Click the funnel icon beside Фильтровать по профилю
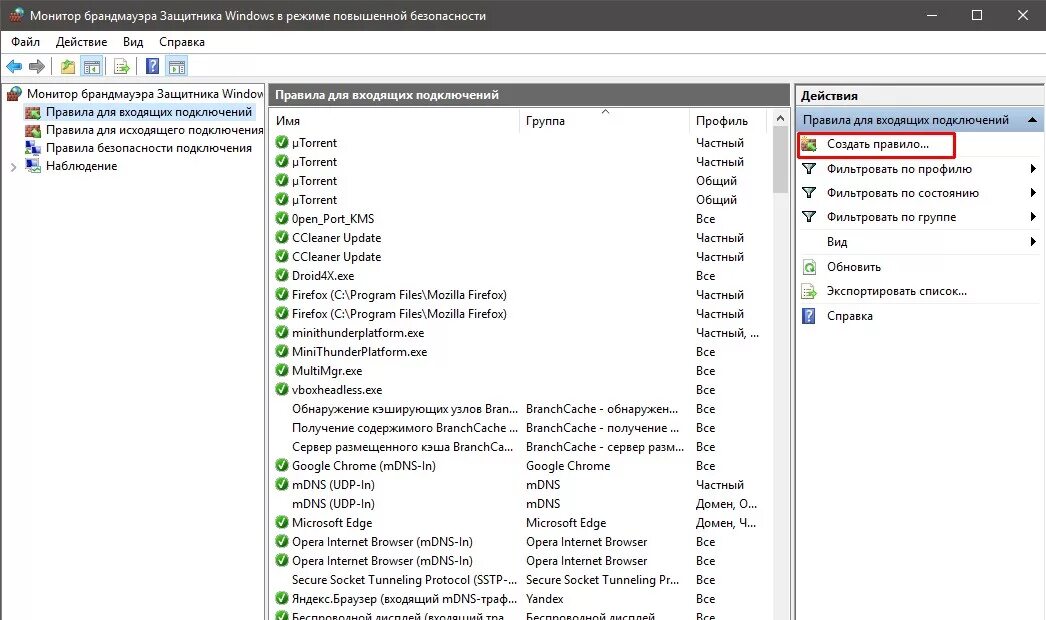The image size is (1046, 620). tap(809, 169)
